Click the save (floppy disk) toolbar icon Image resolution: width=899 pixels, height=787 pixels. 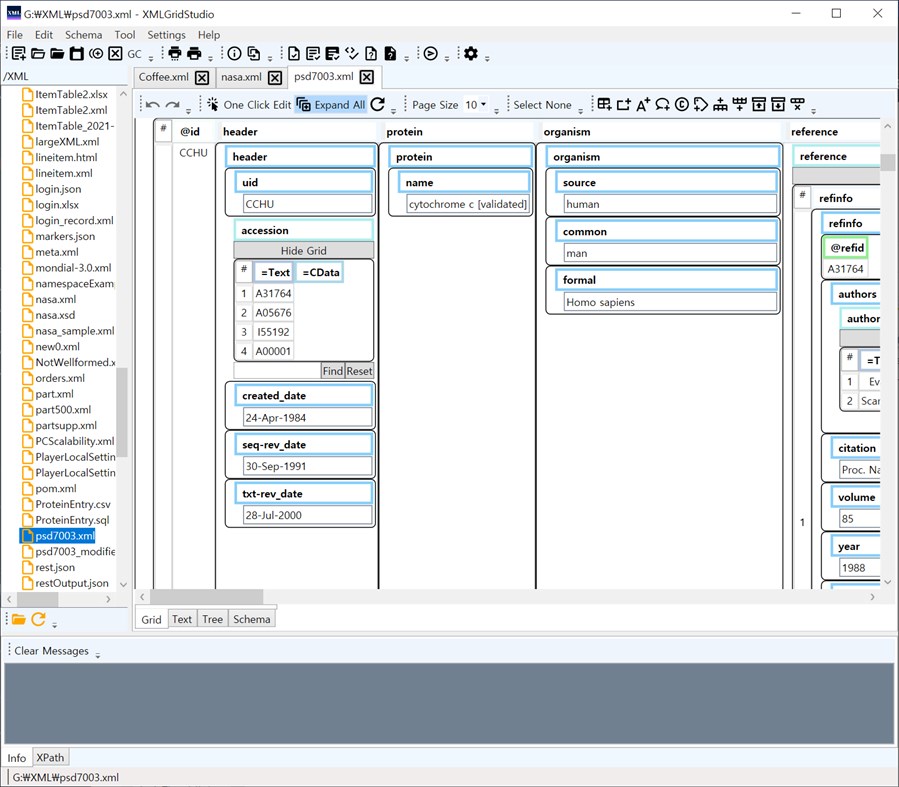(x=77, y=54)
